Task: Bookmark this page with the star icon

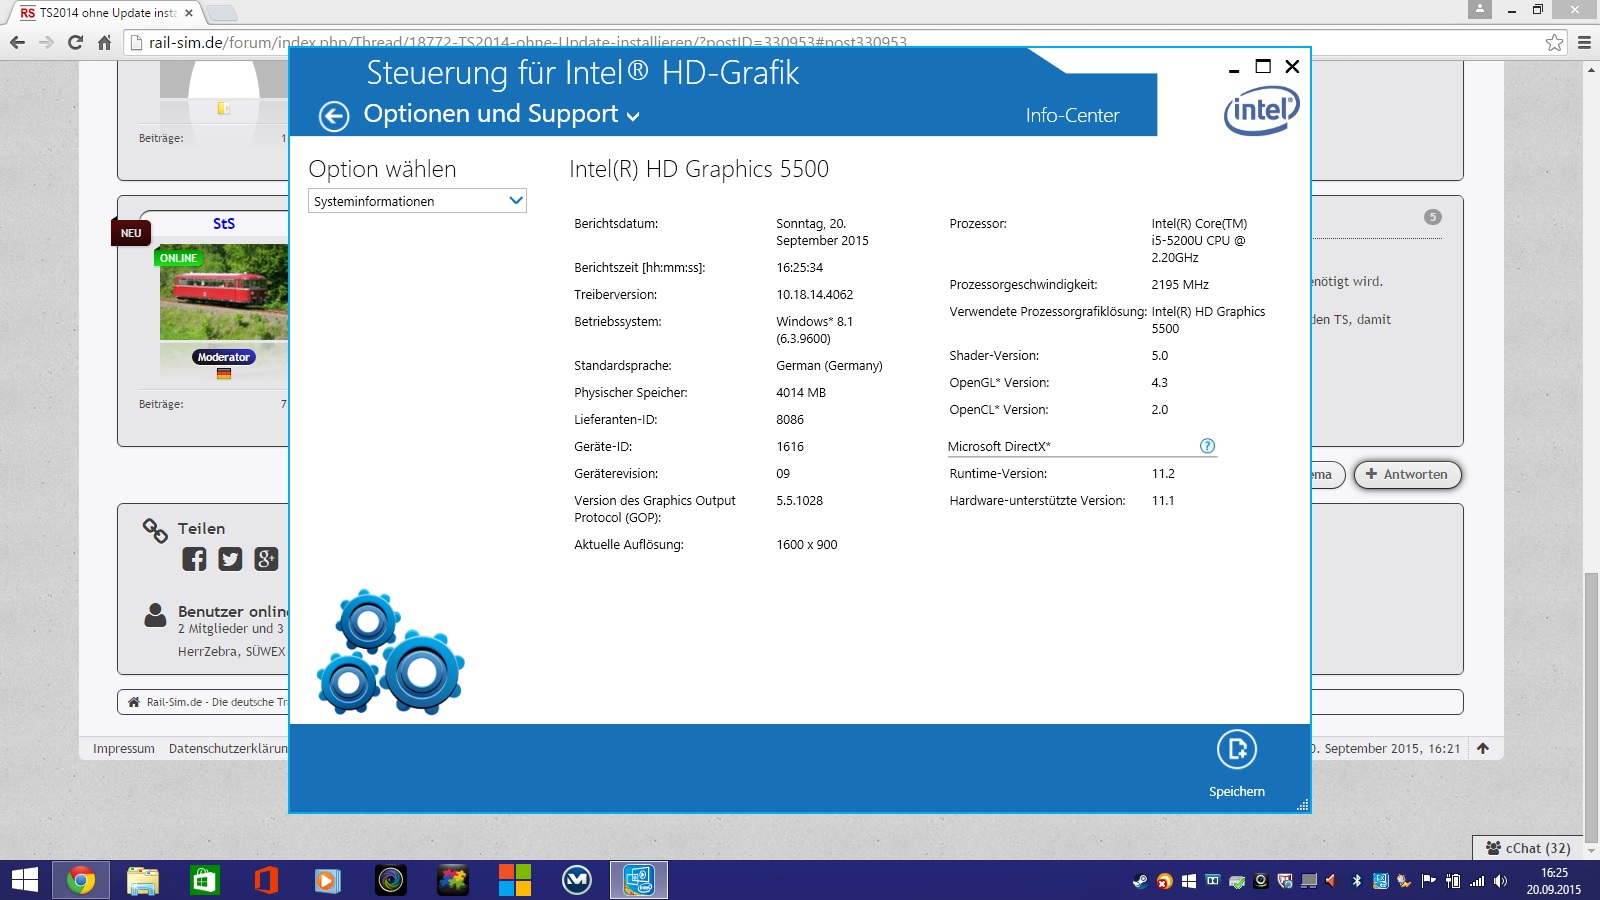Action: (x=1554, y=42)
